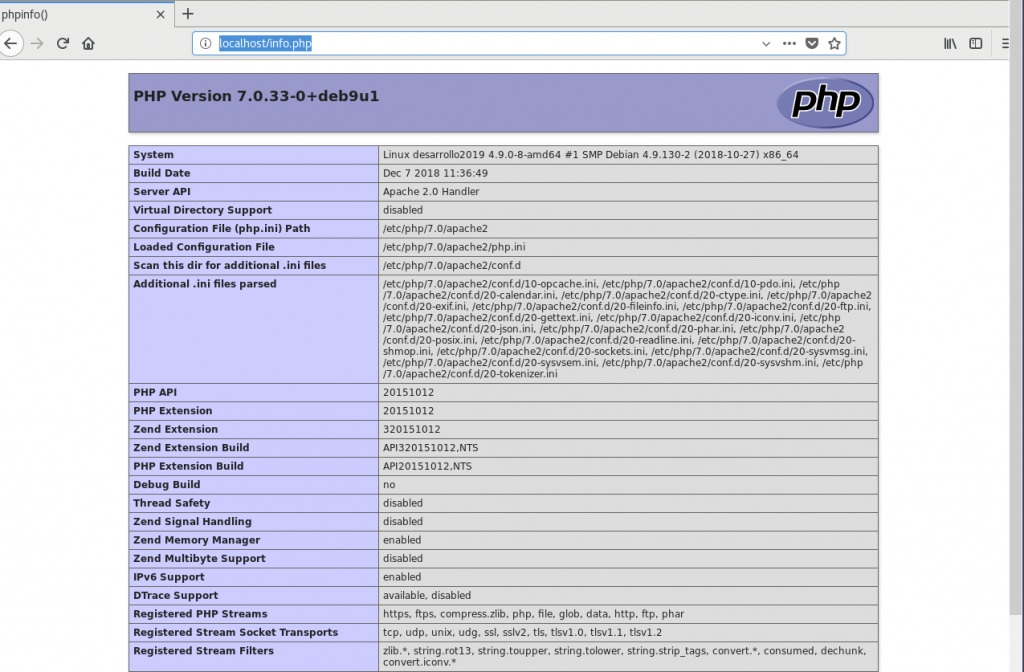Viewport: 1024px width, 672px height.
Task: Bookmark this page with the star
Action: coord(834,44)
